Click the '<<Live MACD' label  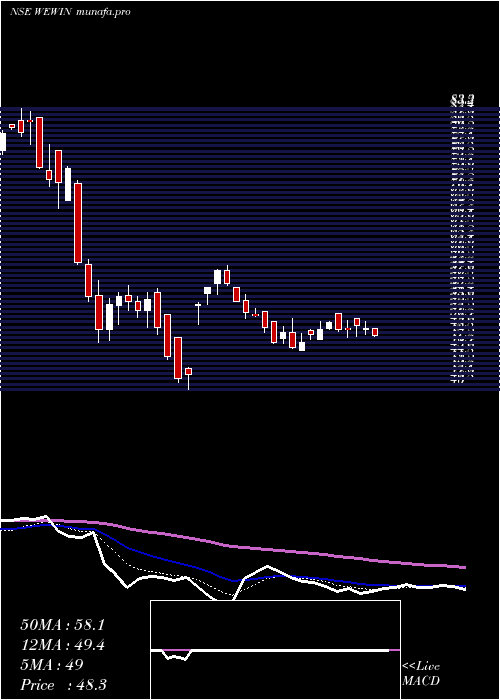(421, 674)
